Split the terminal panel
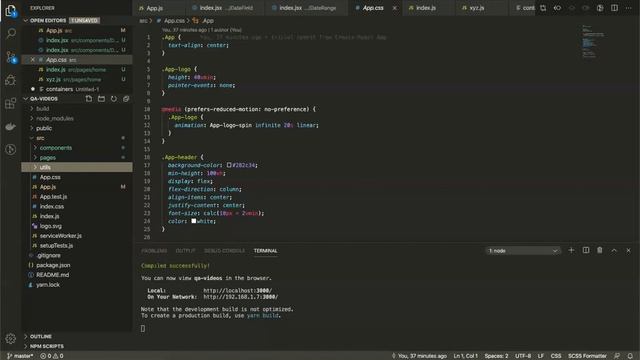The height and width of the screenshot is (360, 640). click(586, 250)
